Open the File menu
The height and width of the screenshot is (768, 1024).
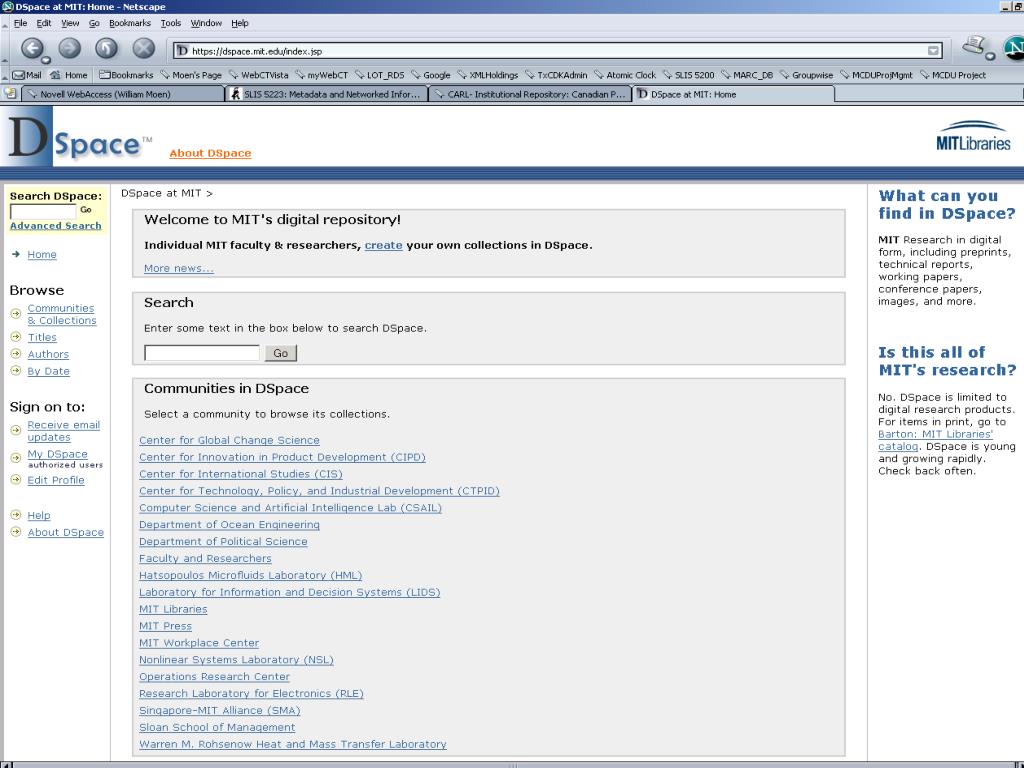click(x=21, y=23)
